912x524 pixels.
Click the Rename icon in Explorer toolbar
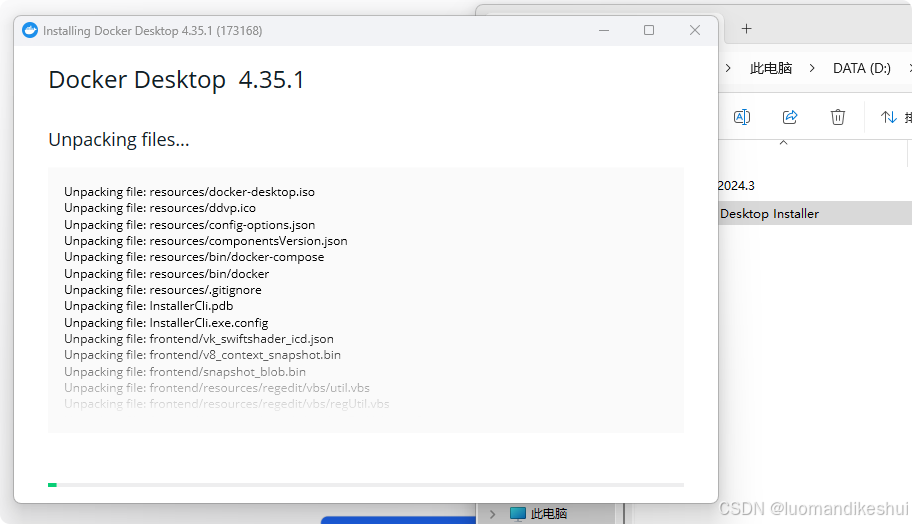(742, 117)
